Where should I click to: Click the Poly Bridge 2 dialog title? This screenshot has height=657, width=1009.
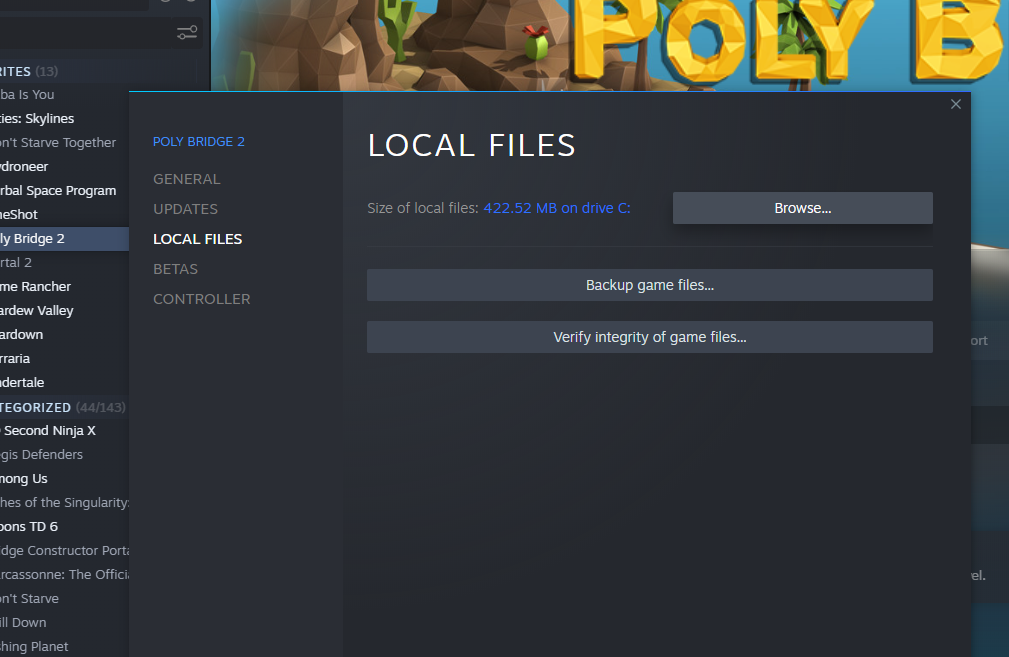tap(199, 142)
